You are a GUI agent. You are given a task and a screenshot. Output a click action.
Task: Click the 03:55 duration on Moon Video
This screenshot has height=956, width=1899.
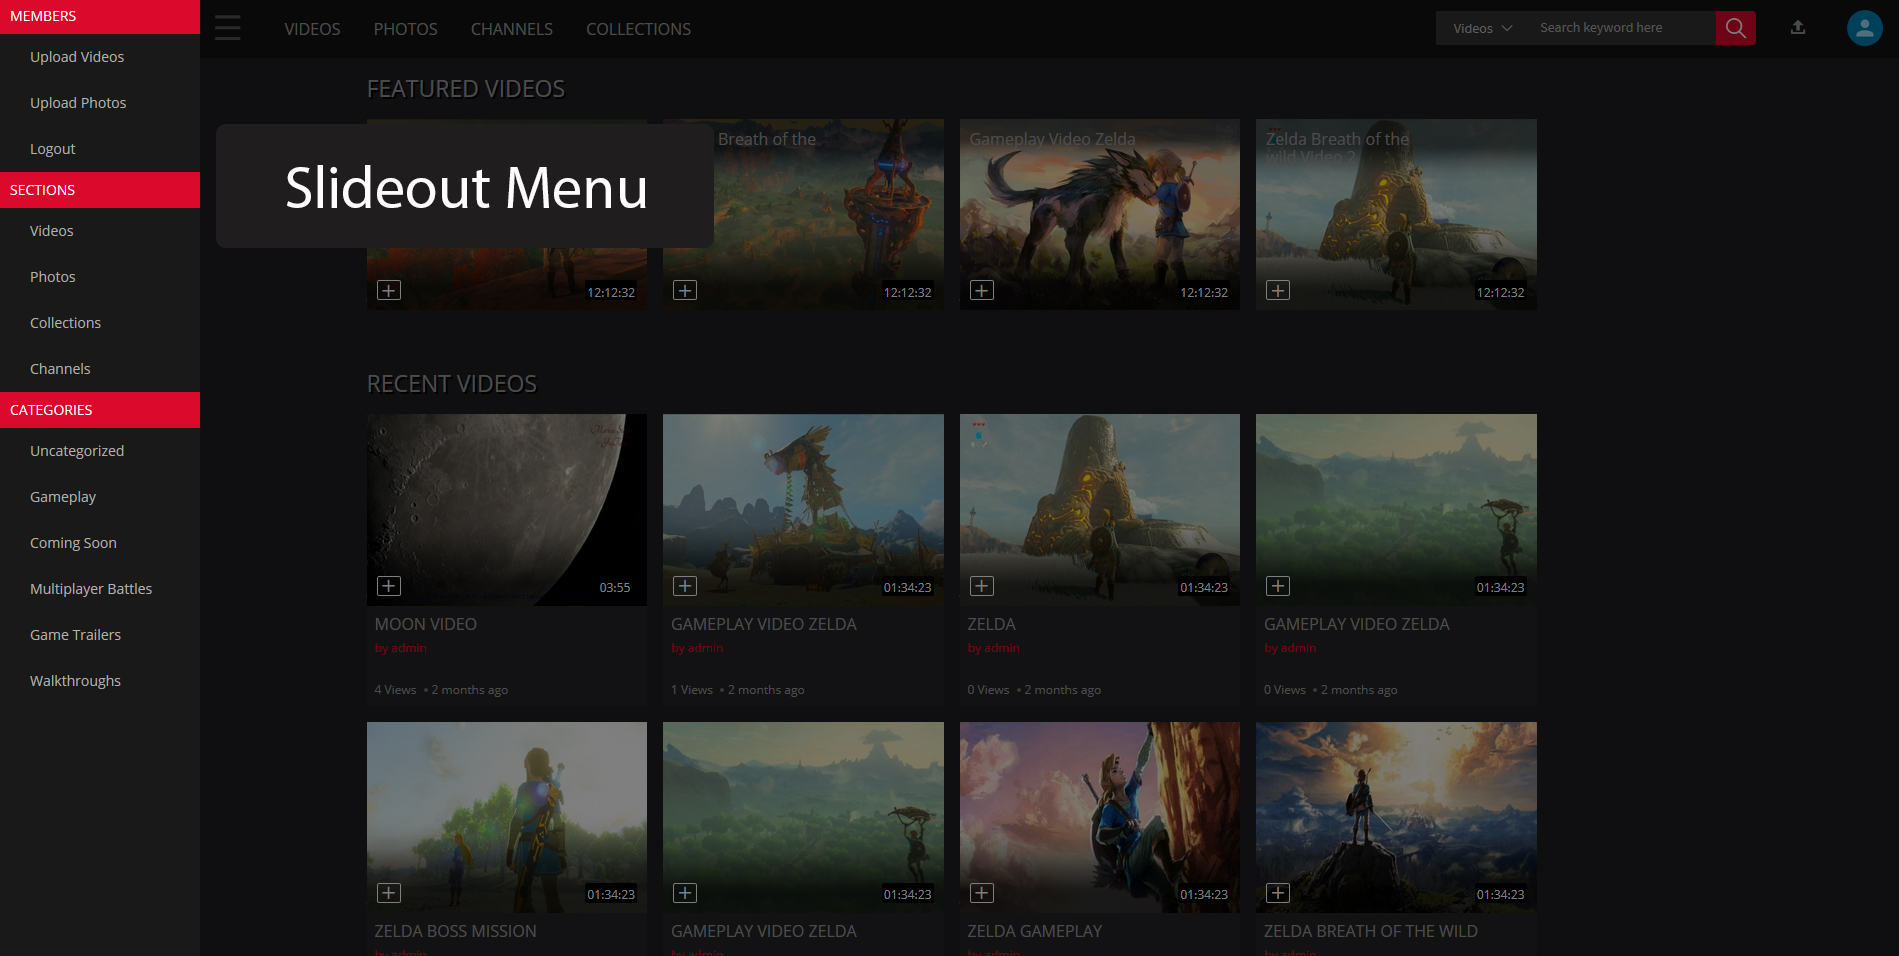pyautogui.click(x=615, y=587)
